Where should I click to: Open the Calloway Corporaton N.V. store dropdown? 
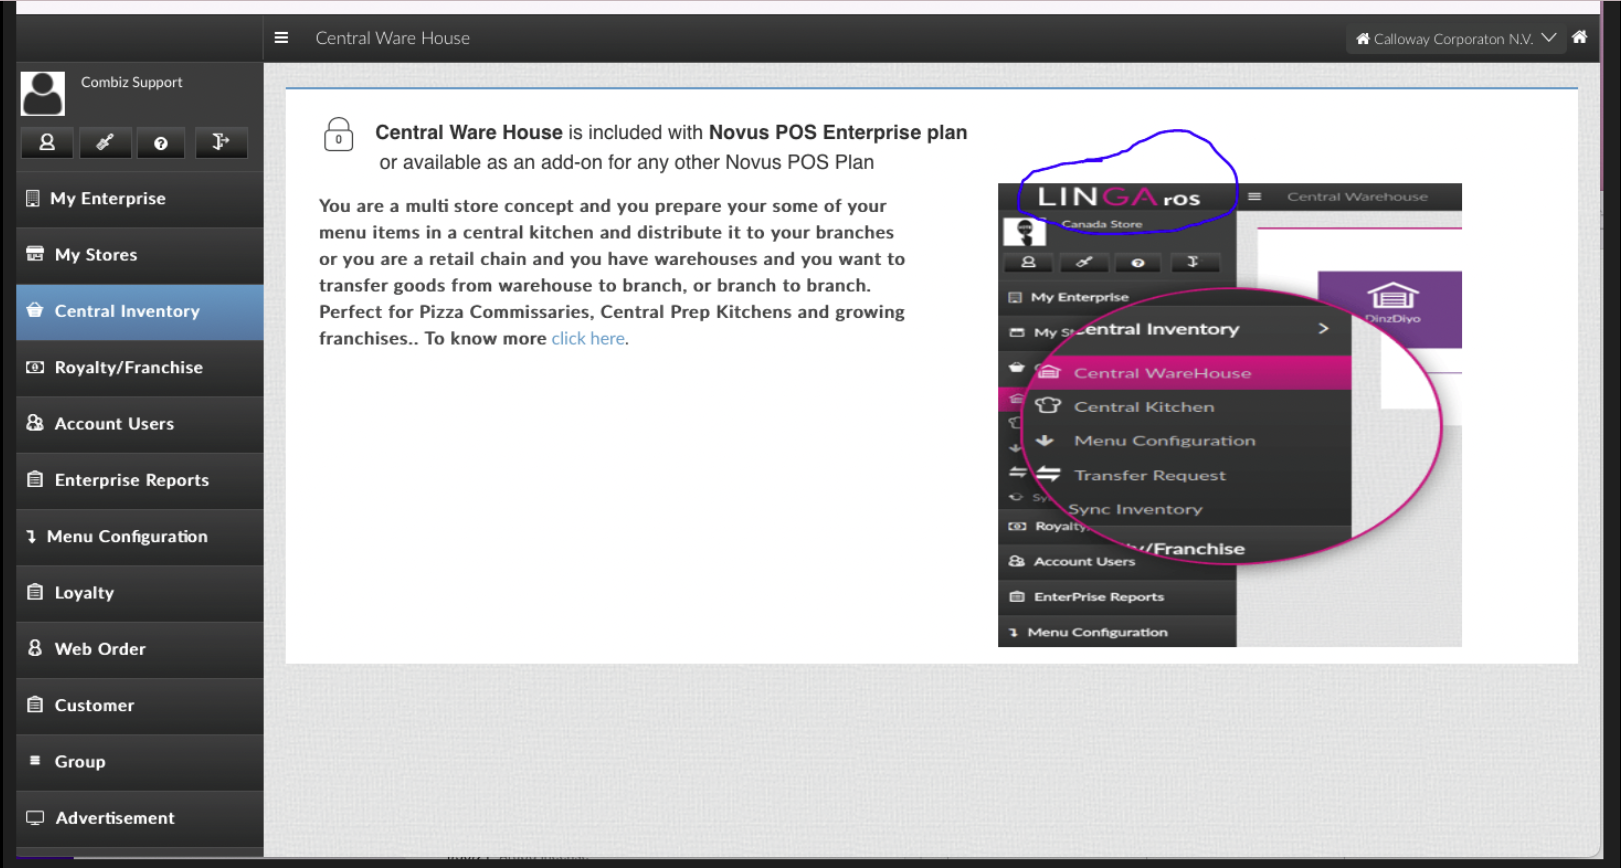[x=1455, y=39]
